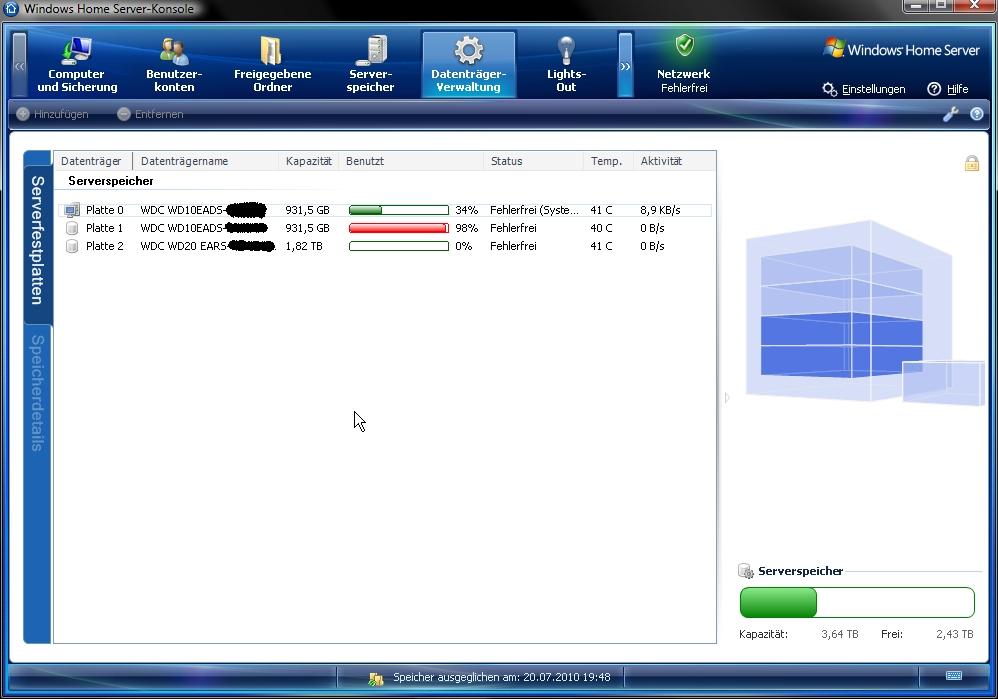Open the Computer und Sicherung tab
998x699 pixels.
pyautogui.click(x=77, y=65)
